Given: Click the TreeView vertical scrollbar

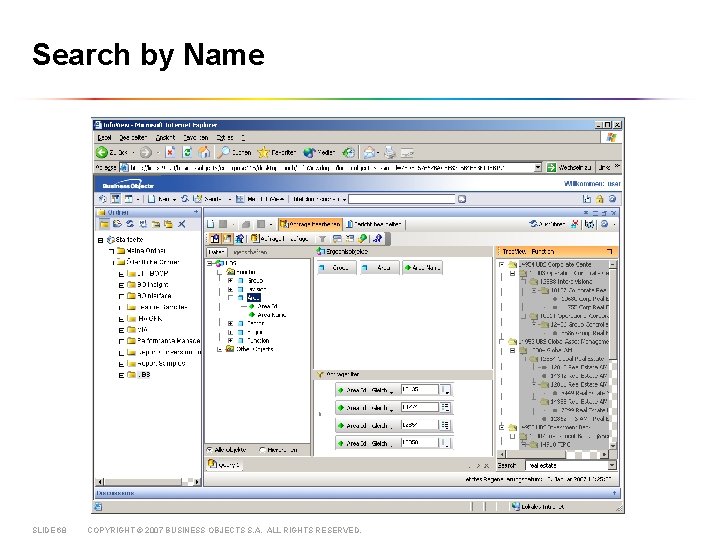Looking at the screenshot, I should coord(613,355).
